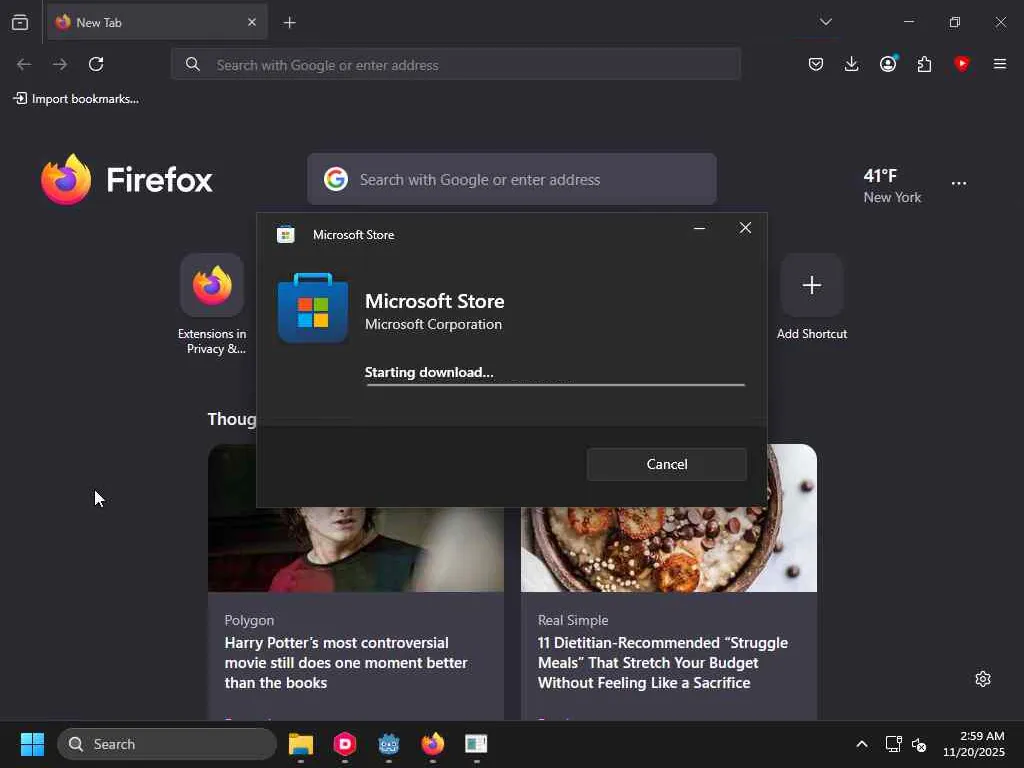
Task: Open the Windows Start menu
Action: tap(32, 744)
